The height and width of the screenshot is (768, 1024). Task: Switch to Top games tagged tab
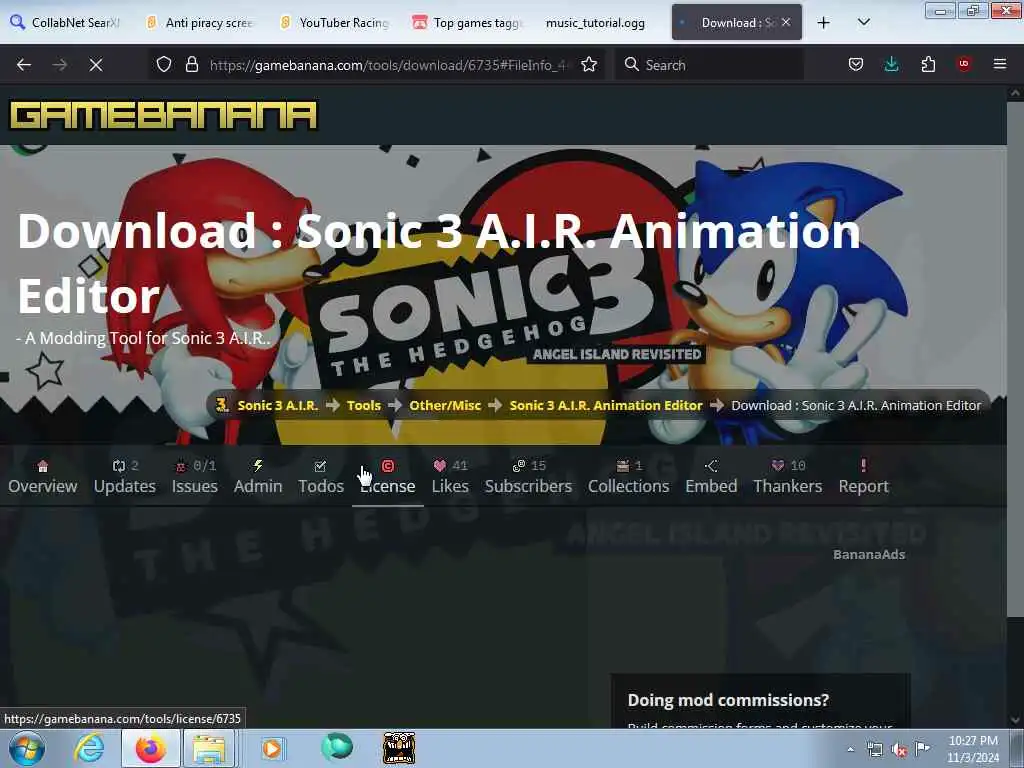pos(469,23)
